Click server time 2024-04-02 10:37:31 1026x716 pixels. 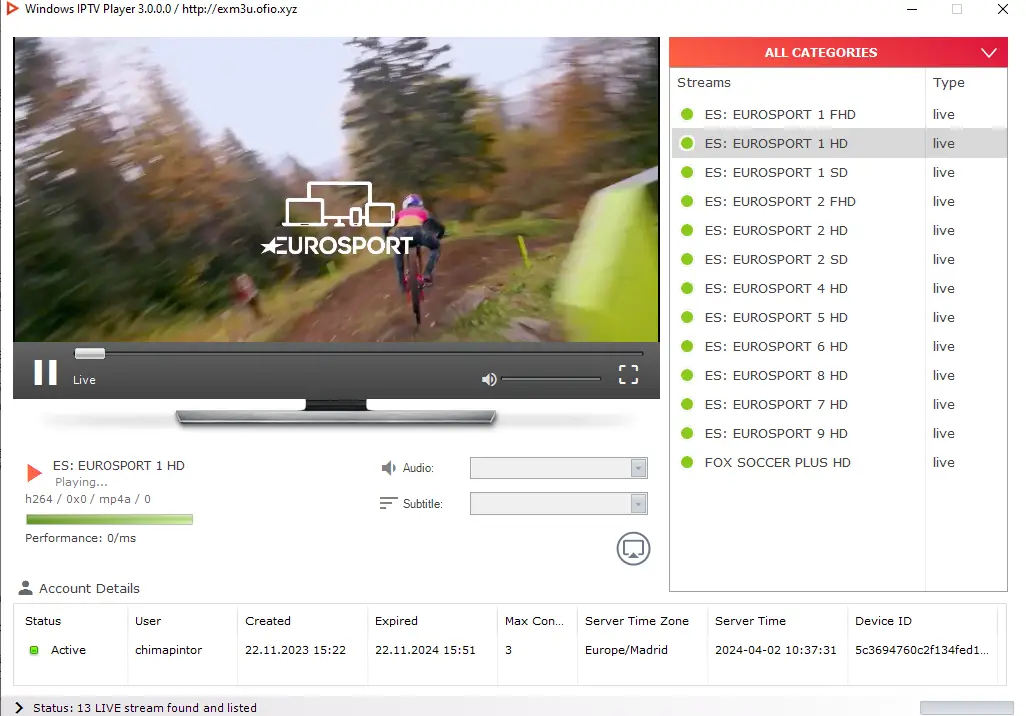(775, 650)
